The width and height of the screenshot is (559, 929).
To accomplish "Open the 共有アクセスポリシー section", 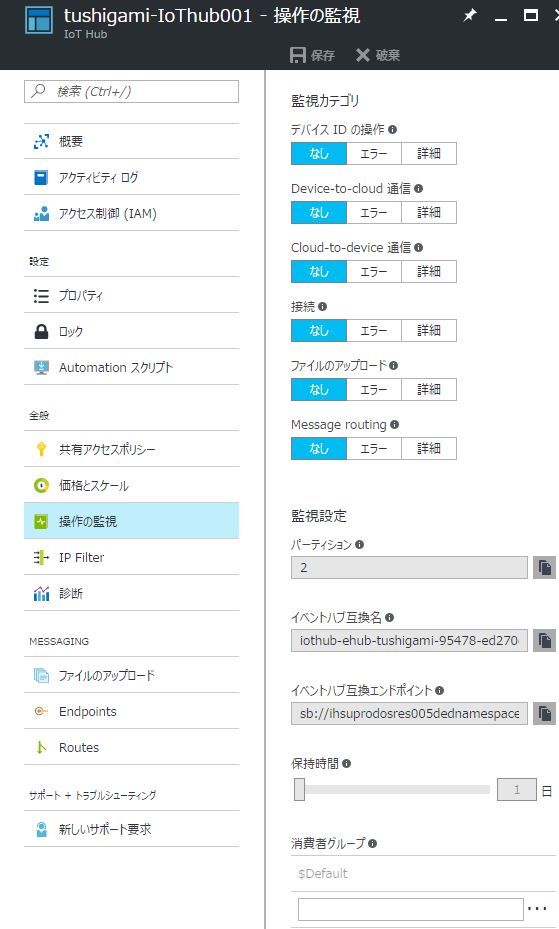I will coord(131,449).
